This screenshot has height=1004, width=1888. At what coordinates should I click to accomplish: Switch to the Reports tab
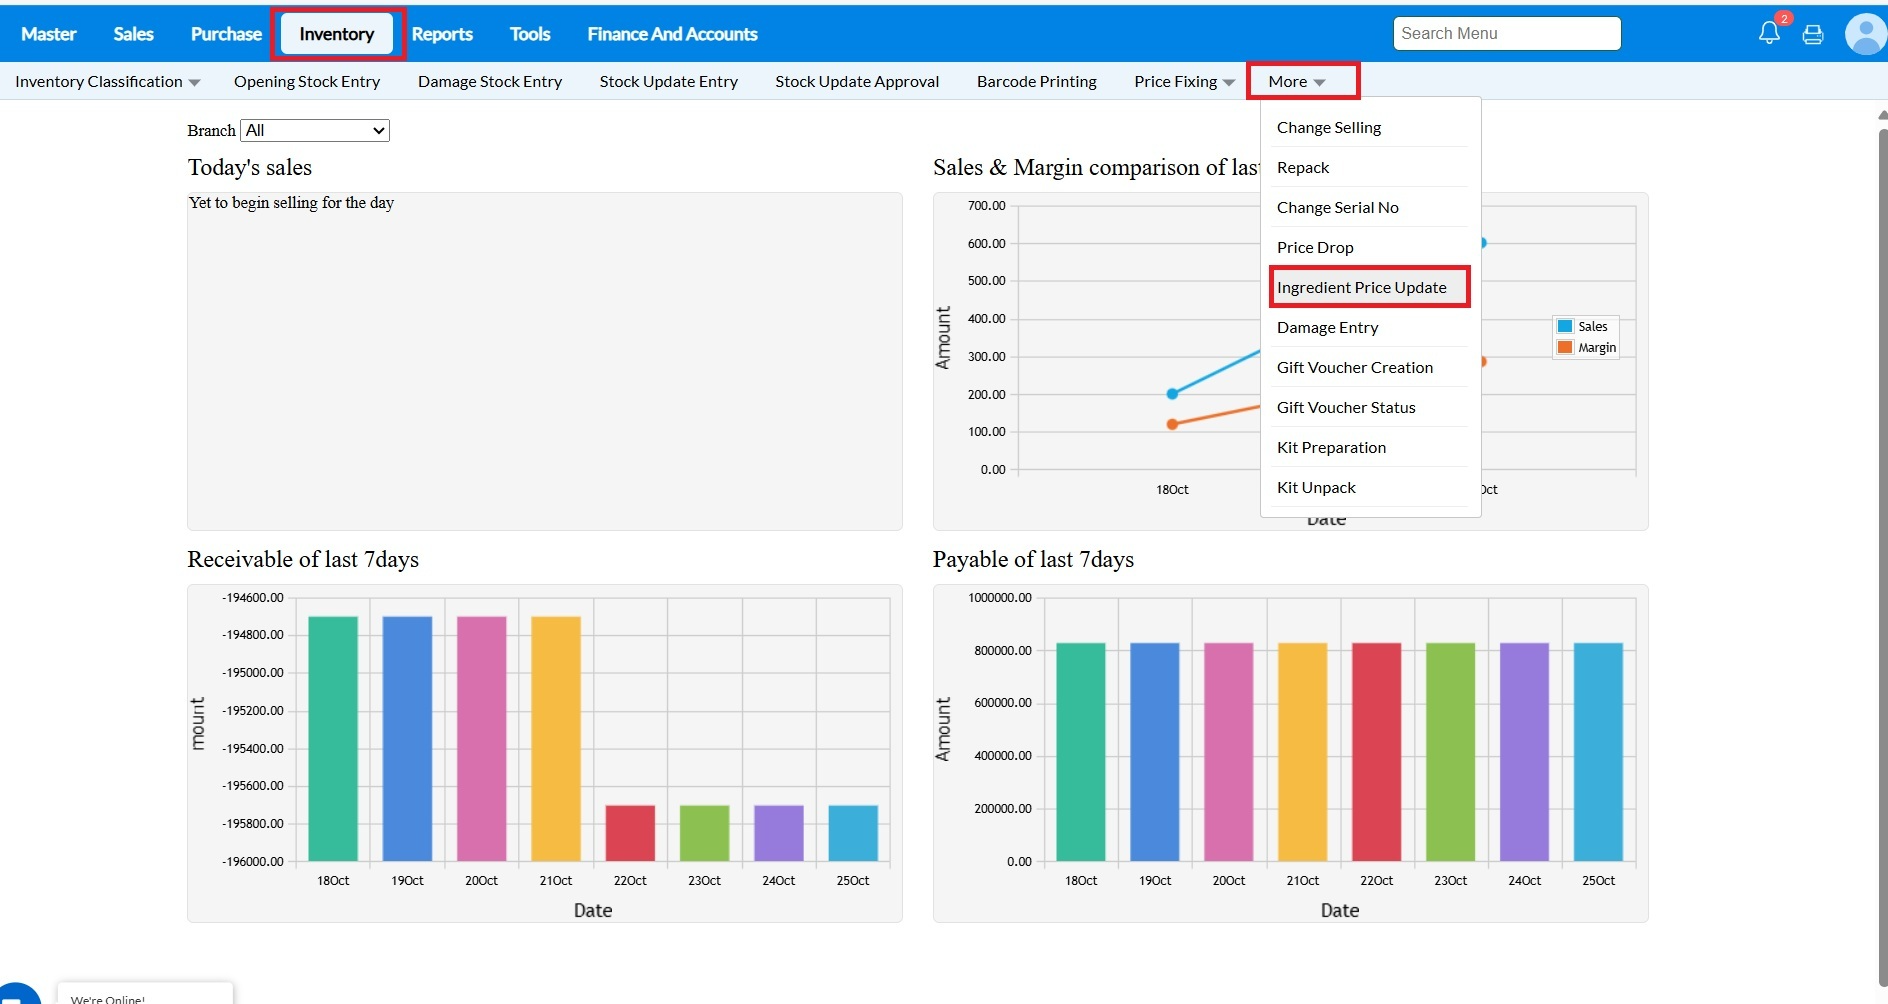click(x=442, y=34)
